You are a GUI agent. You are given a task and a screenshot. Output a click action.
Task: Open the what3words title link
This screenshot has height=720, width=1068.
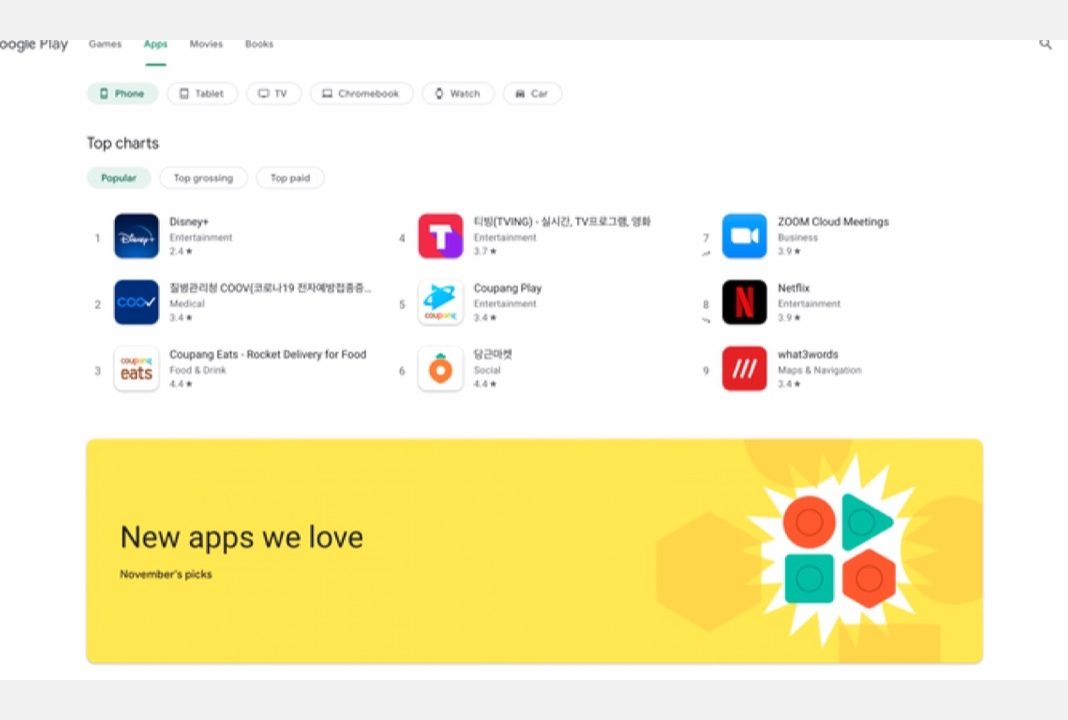point(808,355)
